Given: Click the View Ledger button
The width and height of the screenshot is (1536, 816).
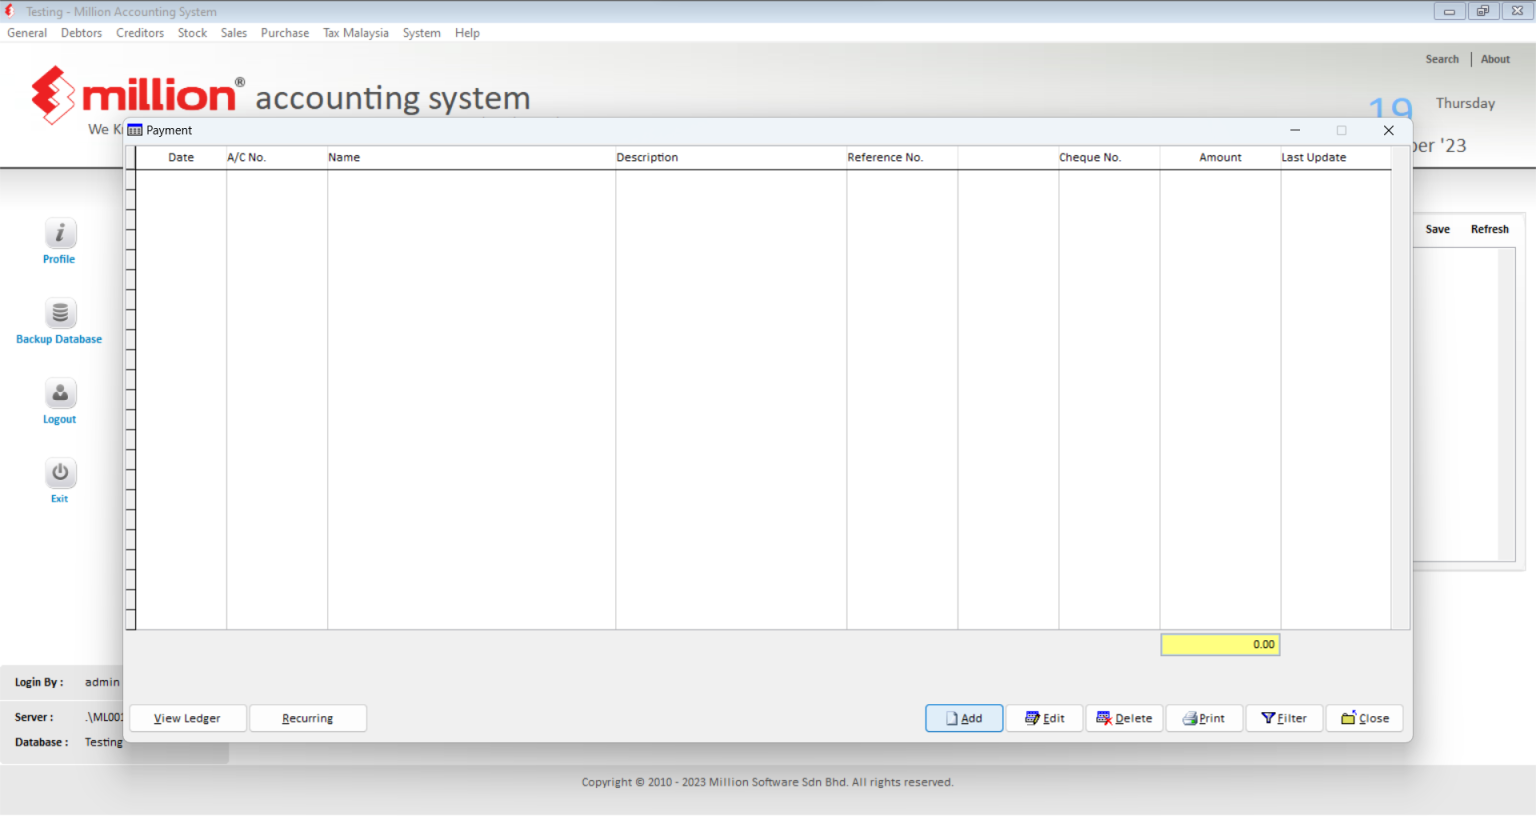Looking at the screenshot, I should tap(187, 718).
